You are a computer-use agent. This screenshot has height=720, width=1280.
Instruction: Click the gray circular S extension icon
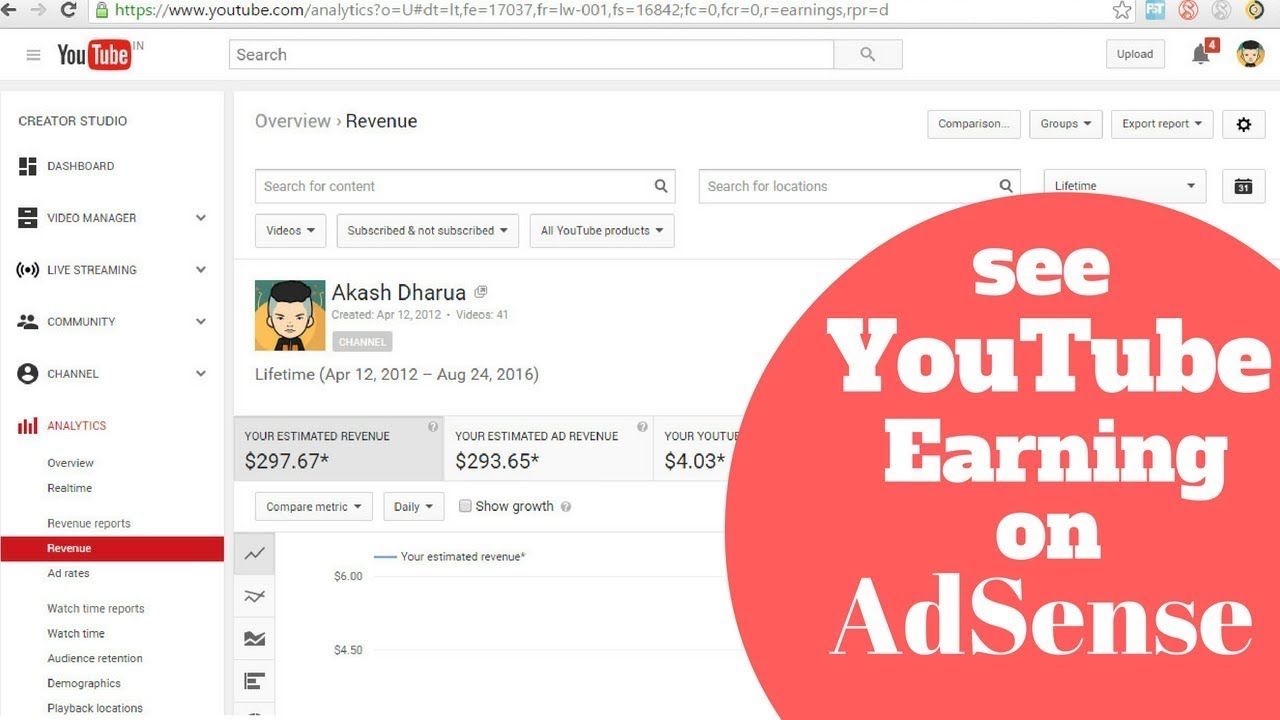pyautogui.click(x=1221, y=10)
